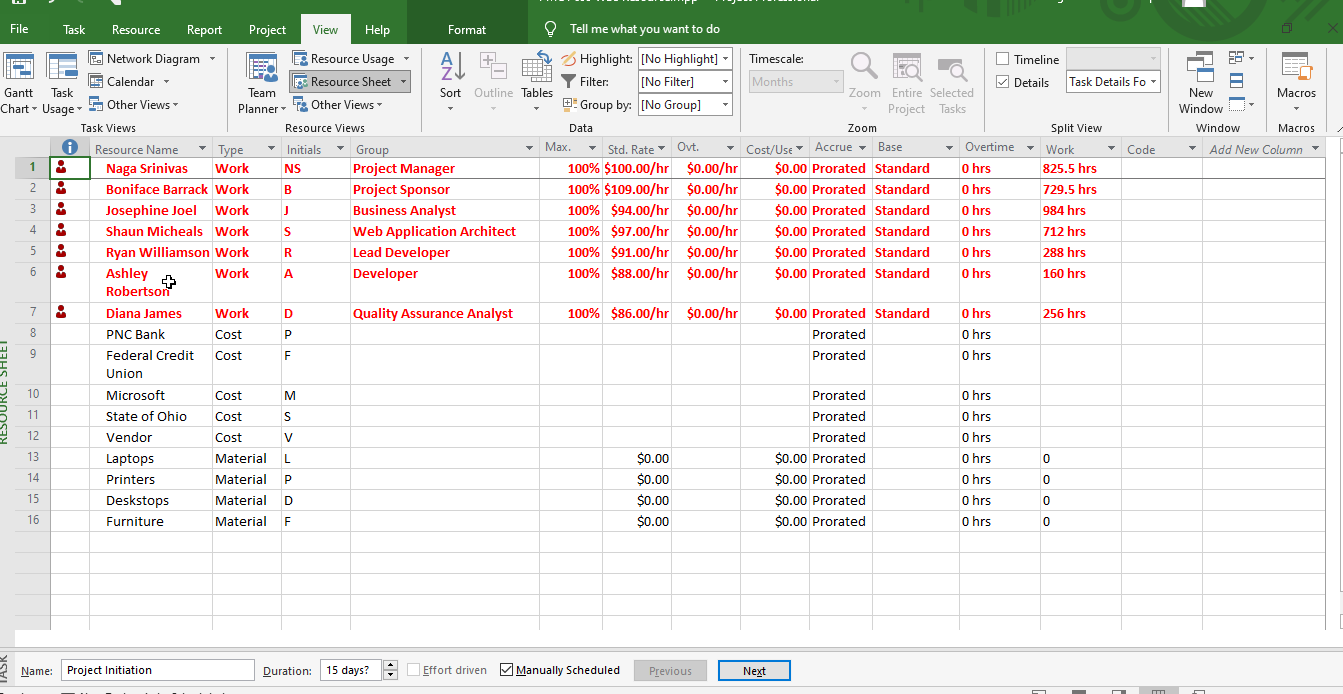Click the Web Application Architect group cell

[444, 231]
